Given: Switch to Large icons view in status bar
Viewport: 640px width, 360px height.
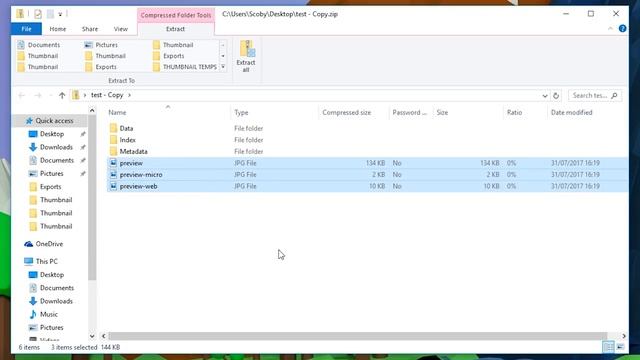Looking at the screenshot, I should pyautogui.click(x=620, y=347).
